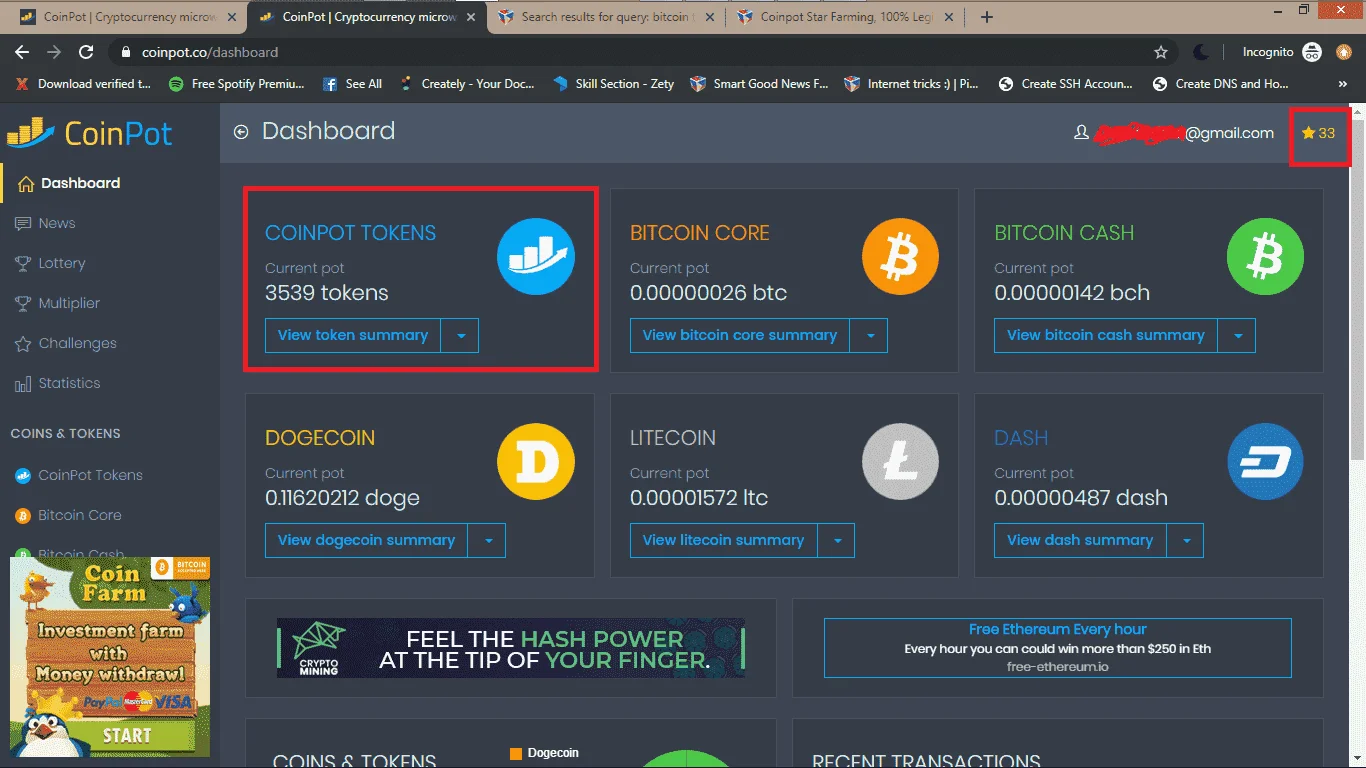Click the Crypto Mining hash power banner

[511, 648]
